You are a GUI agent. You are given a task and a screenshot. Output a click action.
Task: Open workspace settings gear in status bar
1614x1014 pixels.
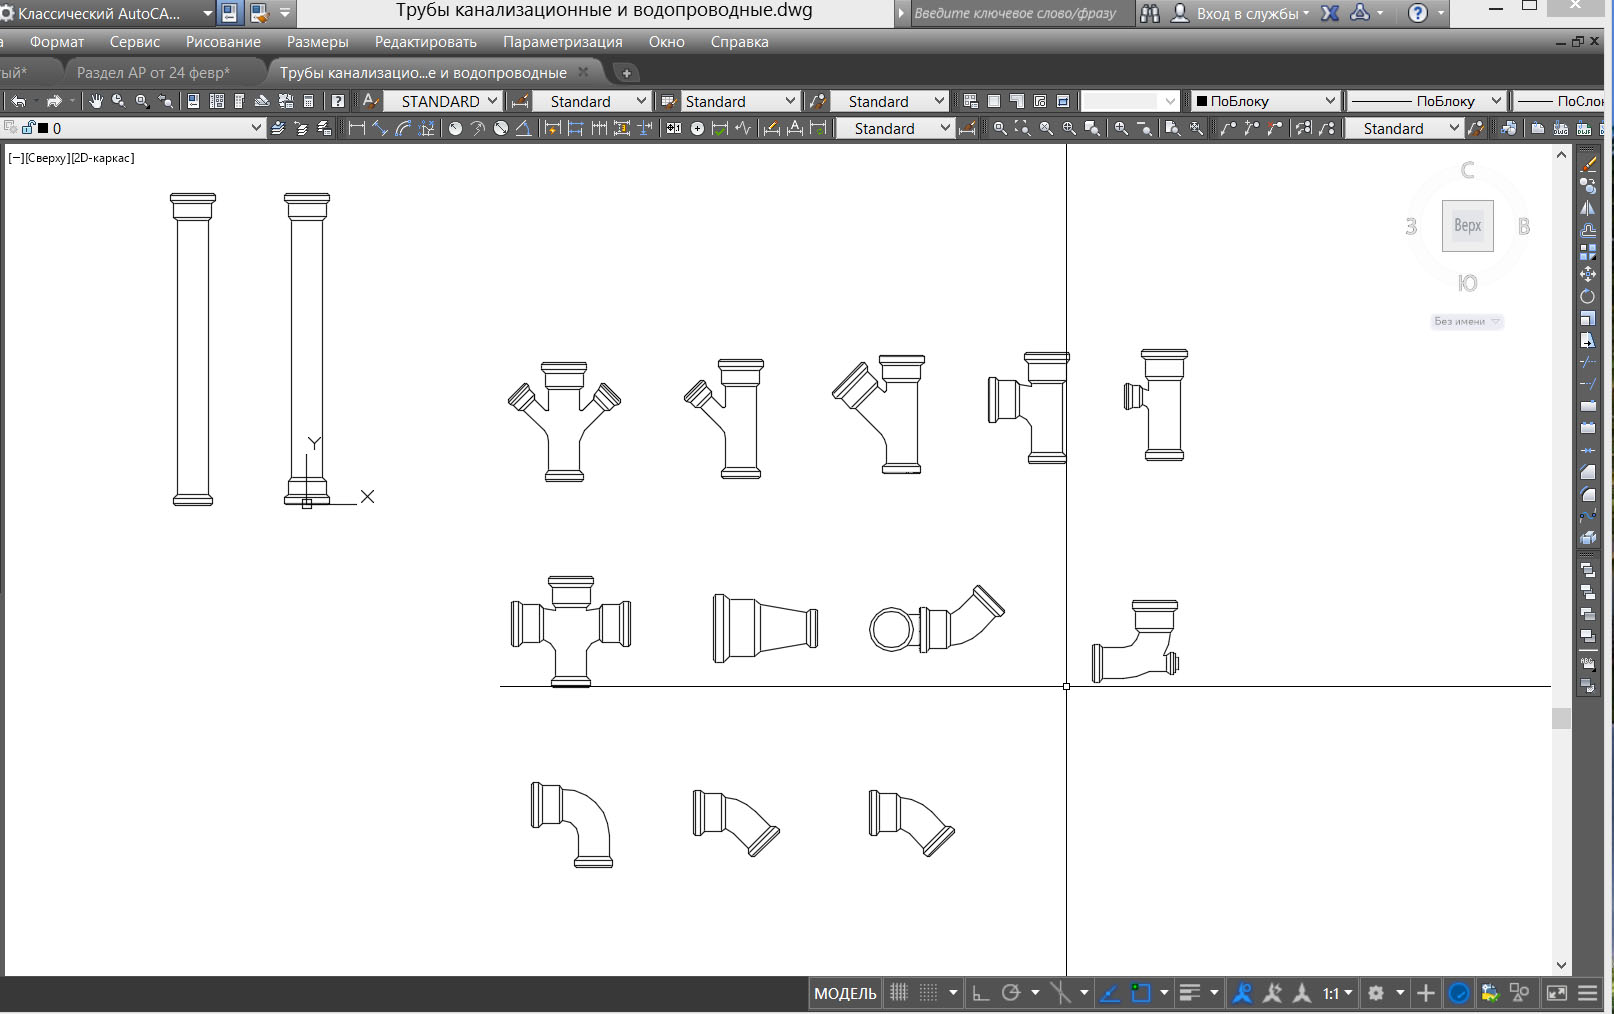coord(1376,993)
